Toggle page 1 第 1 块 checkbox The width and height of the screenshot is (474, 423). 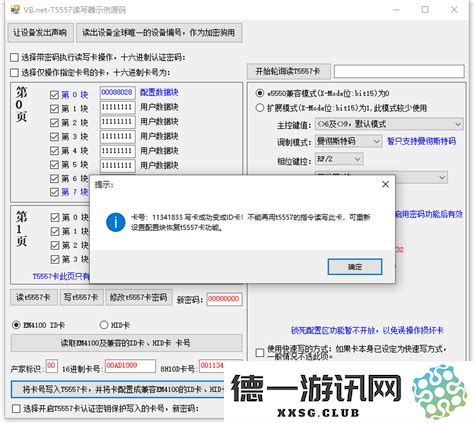coord(55,232)
